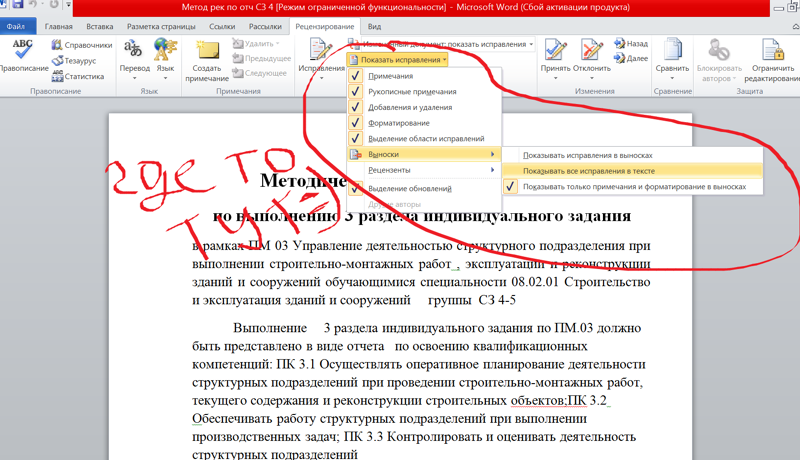Select the Рецензирование tab
This screenshot has height=460, width=800.
coord(324,27)
